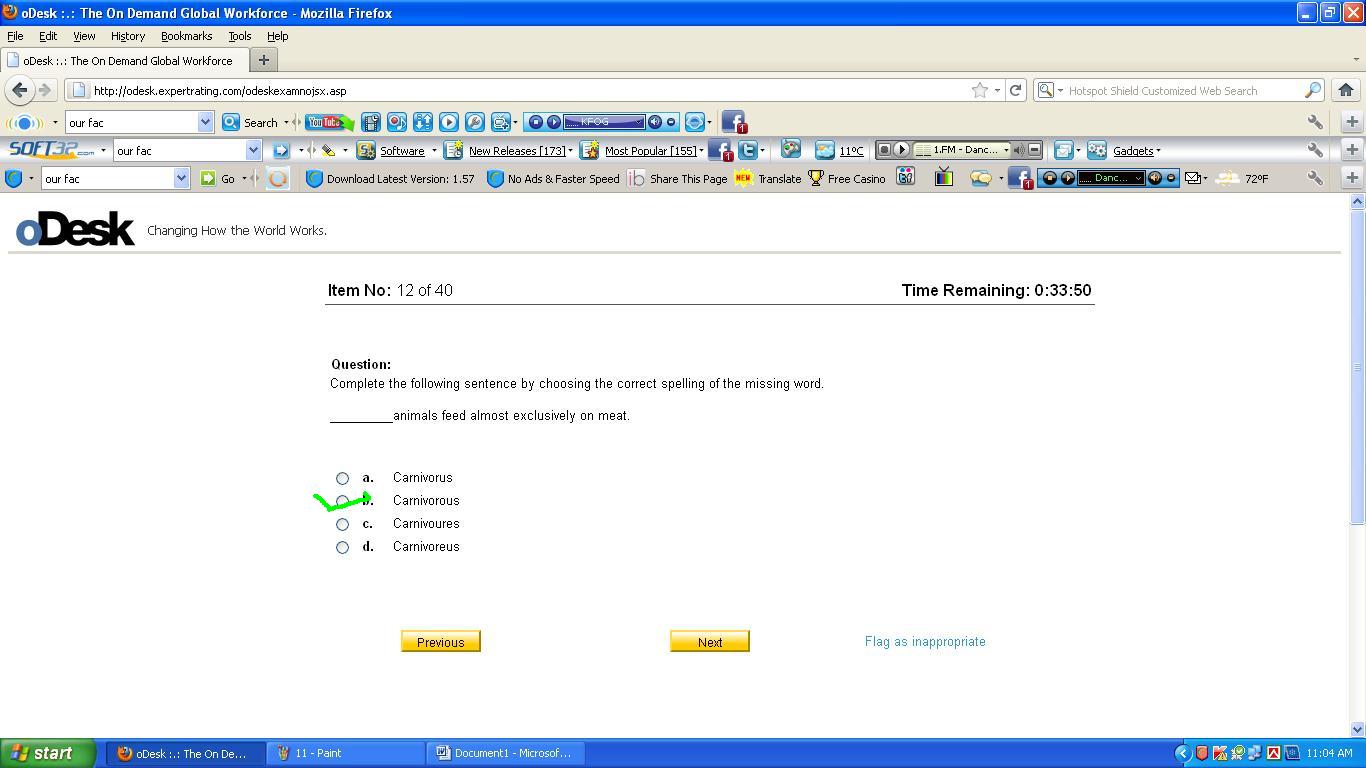Click the Firefox Home icon
This screenshot has height=768, width=1366.
[1346, 90]
